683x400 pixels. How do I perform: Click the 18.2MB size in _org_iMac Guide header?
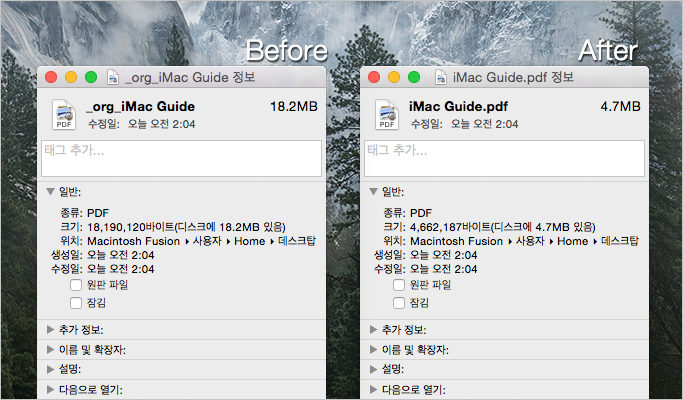tap(294, 106)
